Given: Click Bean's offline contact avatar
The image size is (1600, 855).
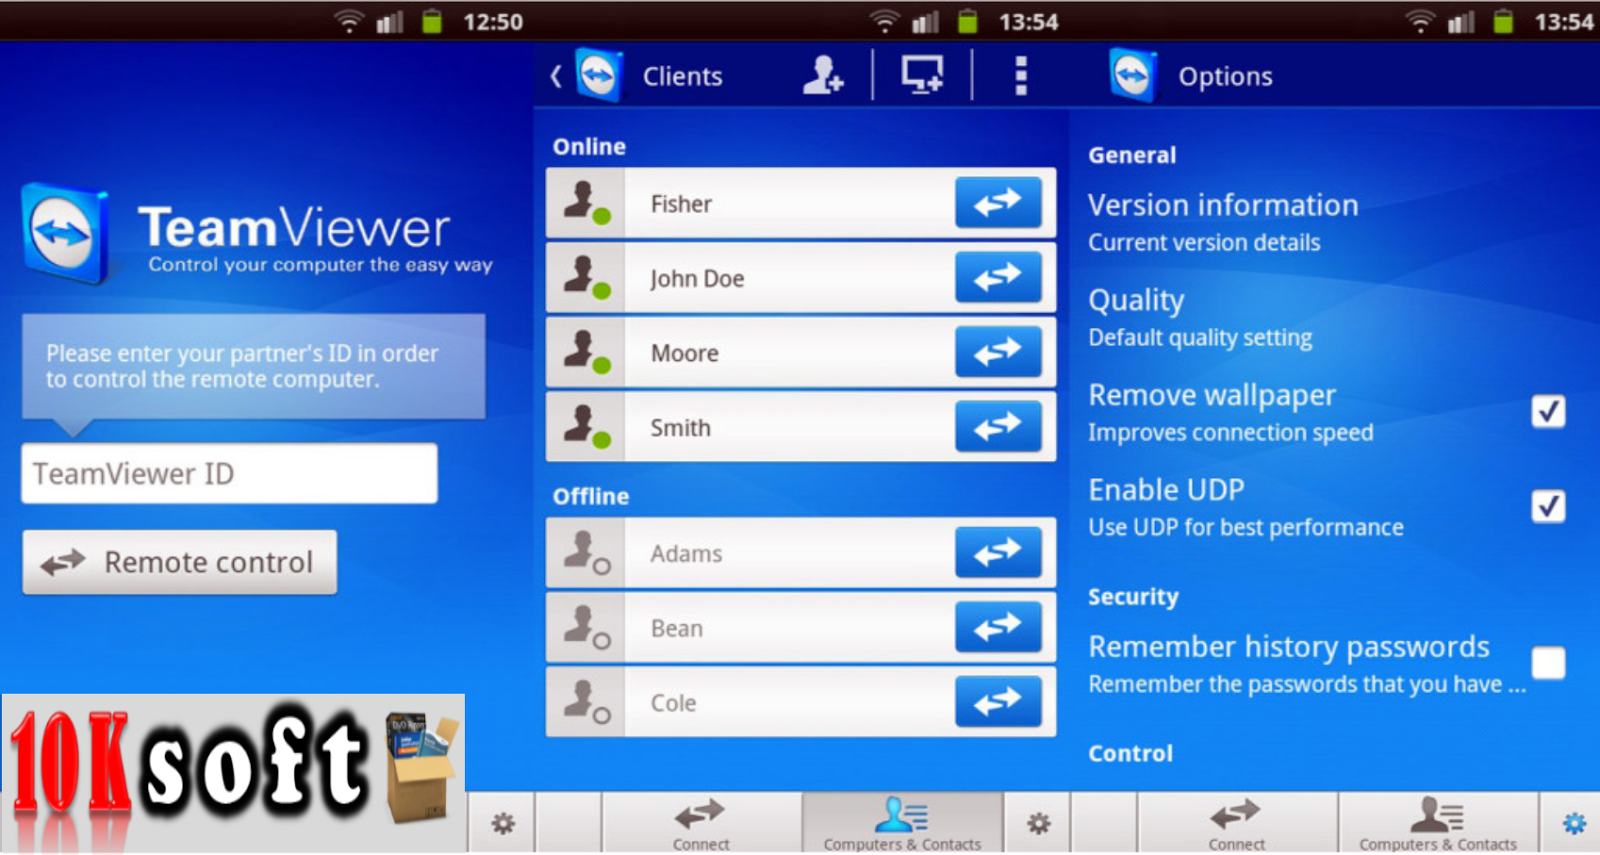Looking at the screenshot, I should 586,627.
